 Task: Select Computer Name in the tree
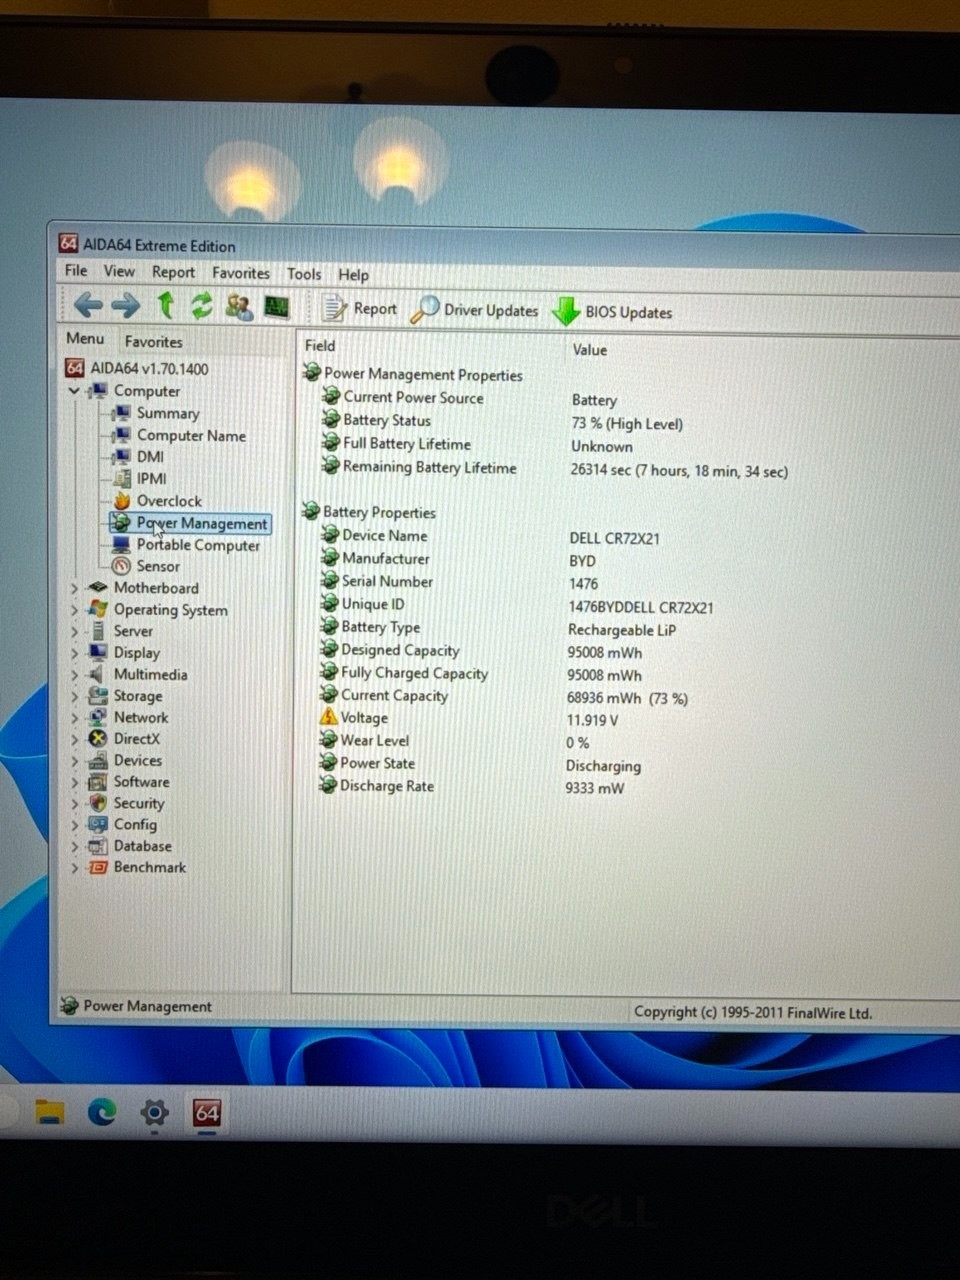pyautogui.click(x=179, y=435)
